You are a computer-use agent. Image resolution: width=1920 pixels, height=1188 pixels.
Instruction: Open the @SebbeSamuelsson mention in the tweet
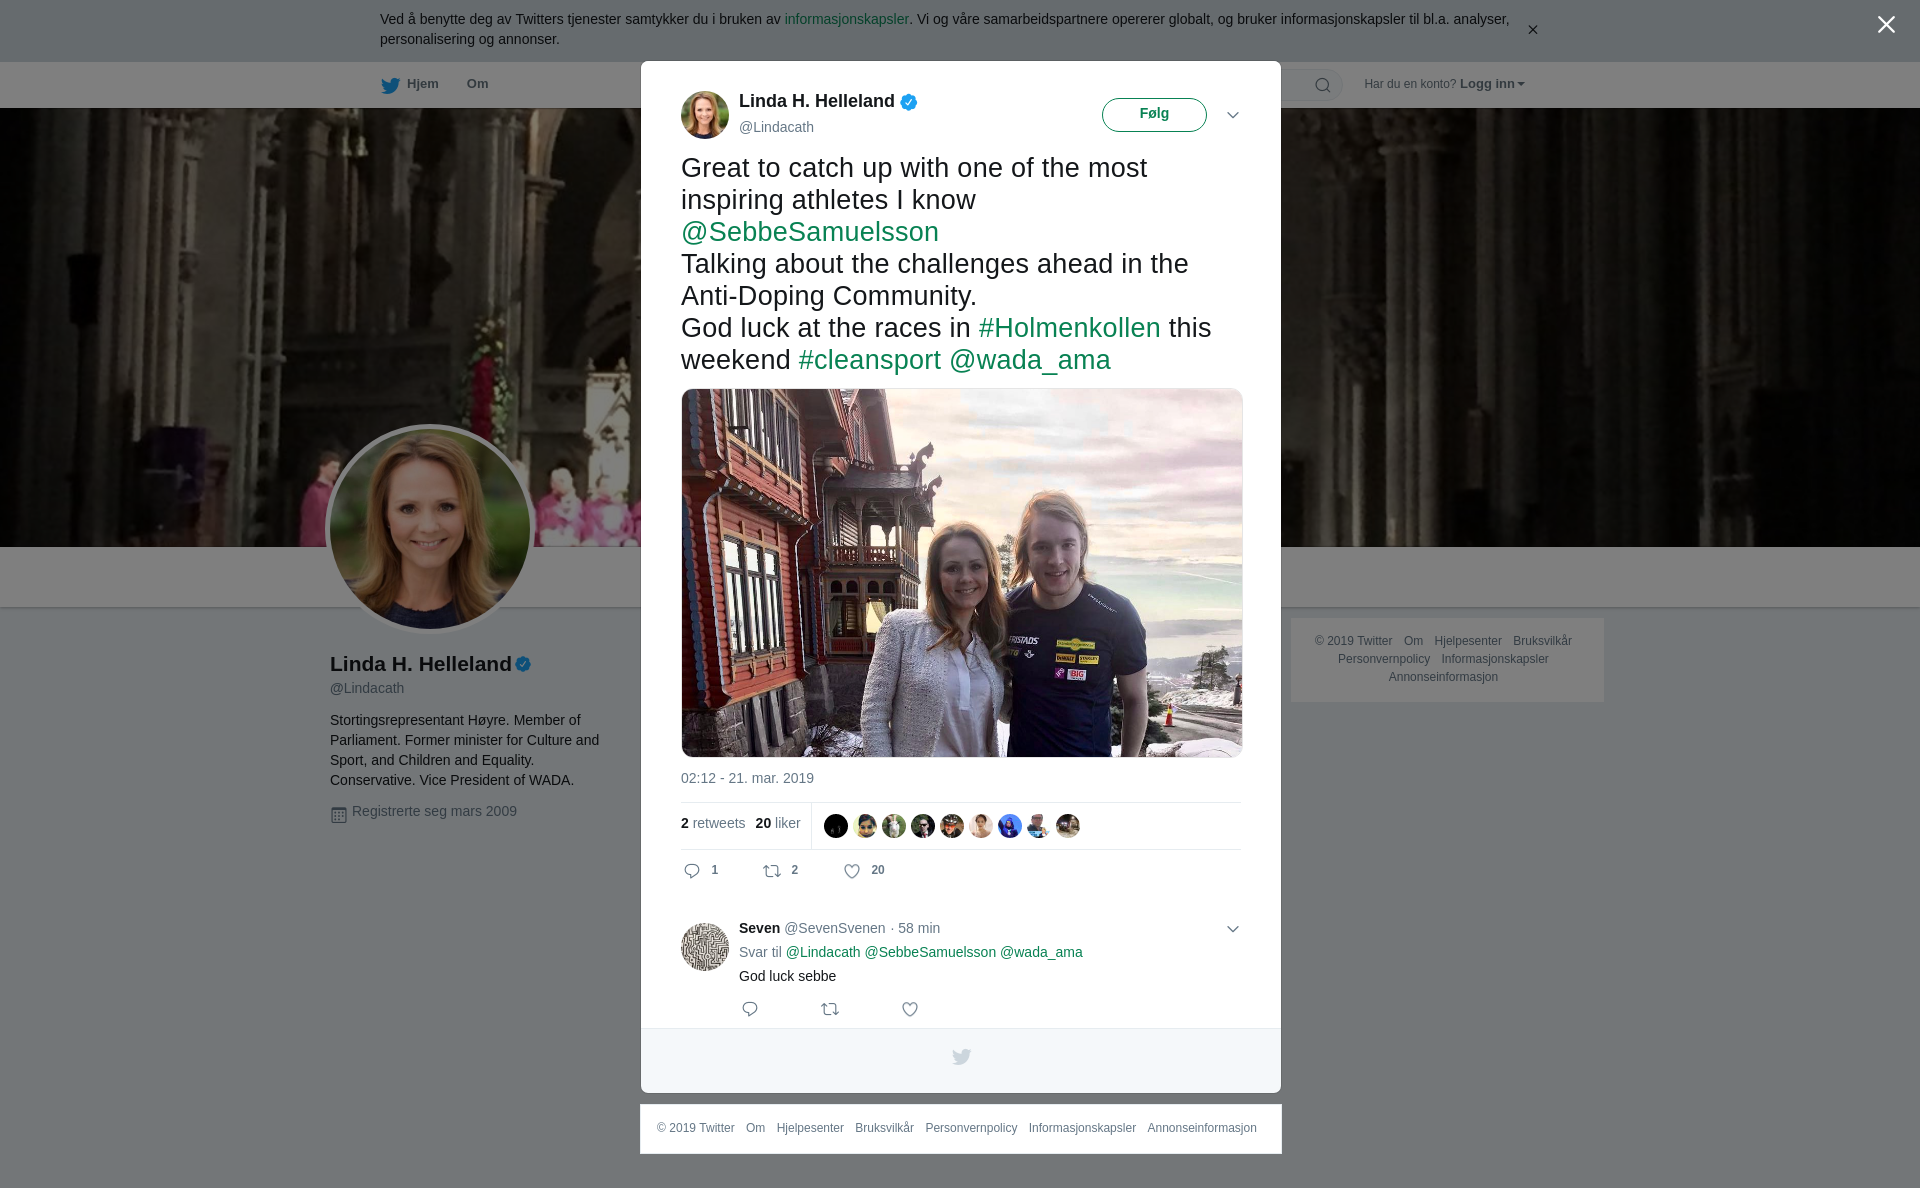810,232
